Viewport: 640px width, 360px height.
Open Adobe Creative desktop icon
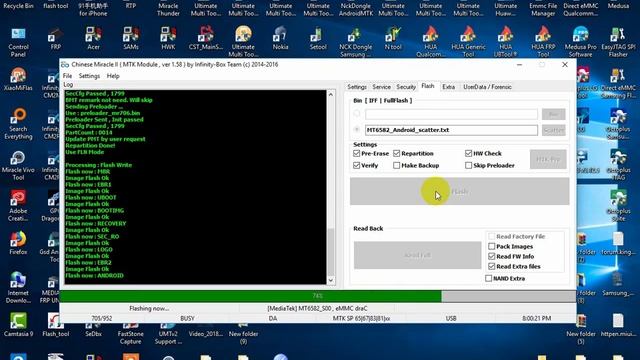point(18,206)
